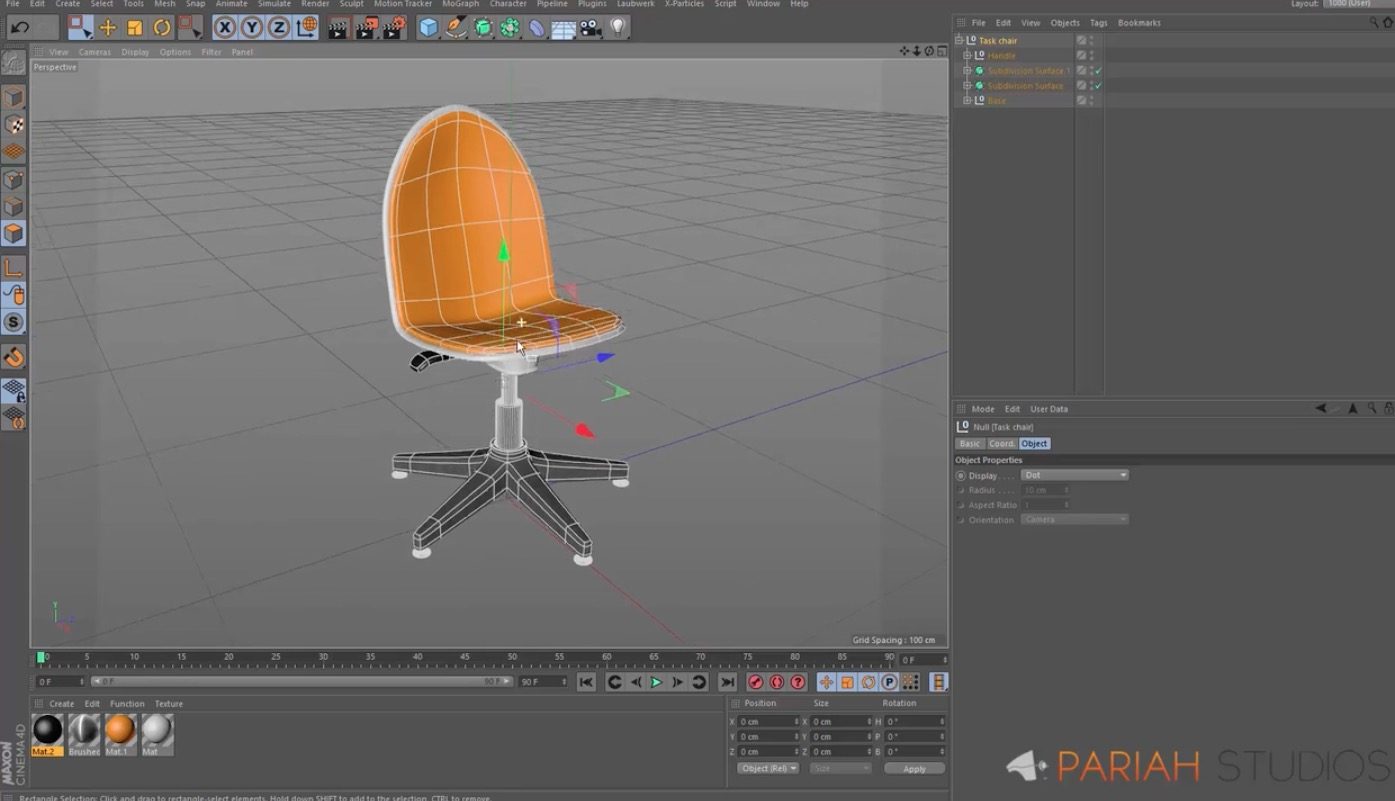Step to the next frame
Viewport: 1395px width, 801px height.
677,682
